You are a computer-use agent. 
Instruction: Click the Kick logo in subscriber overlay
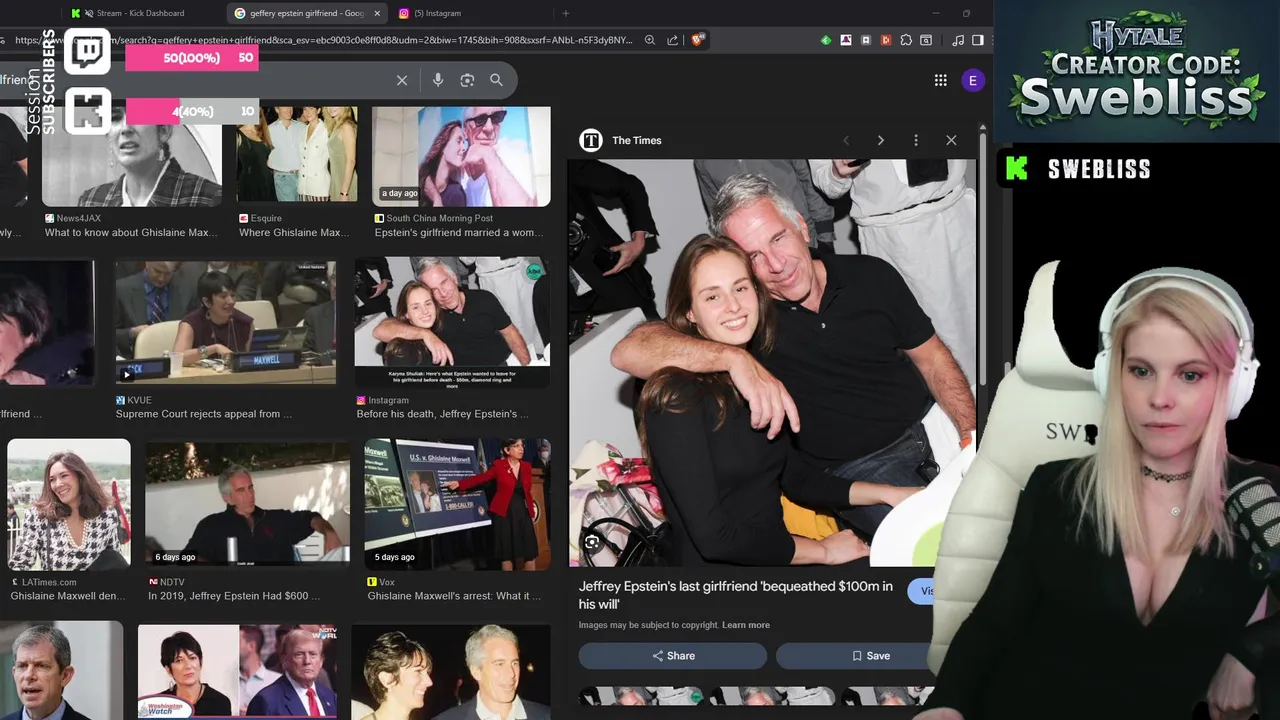(x=88, y=110)
